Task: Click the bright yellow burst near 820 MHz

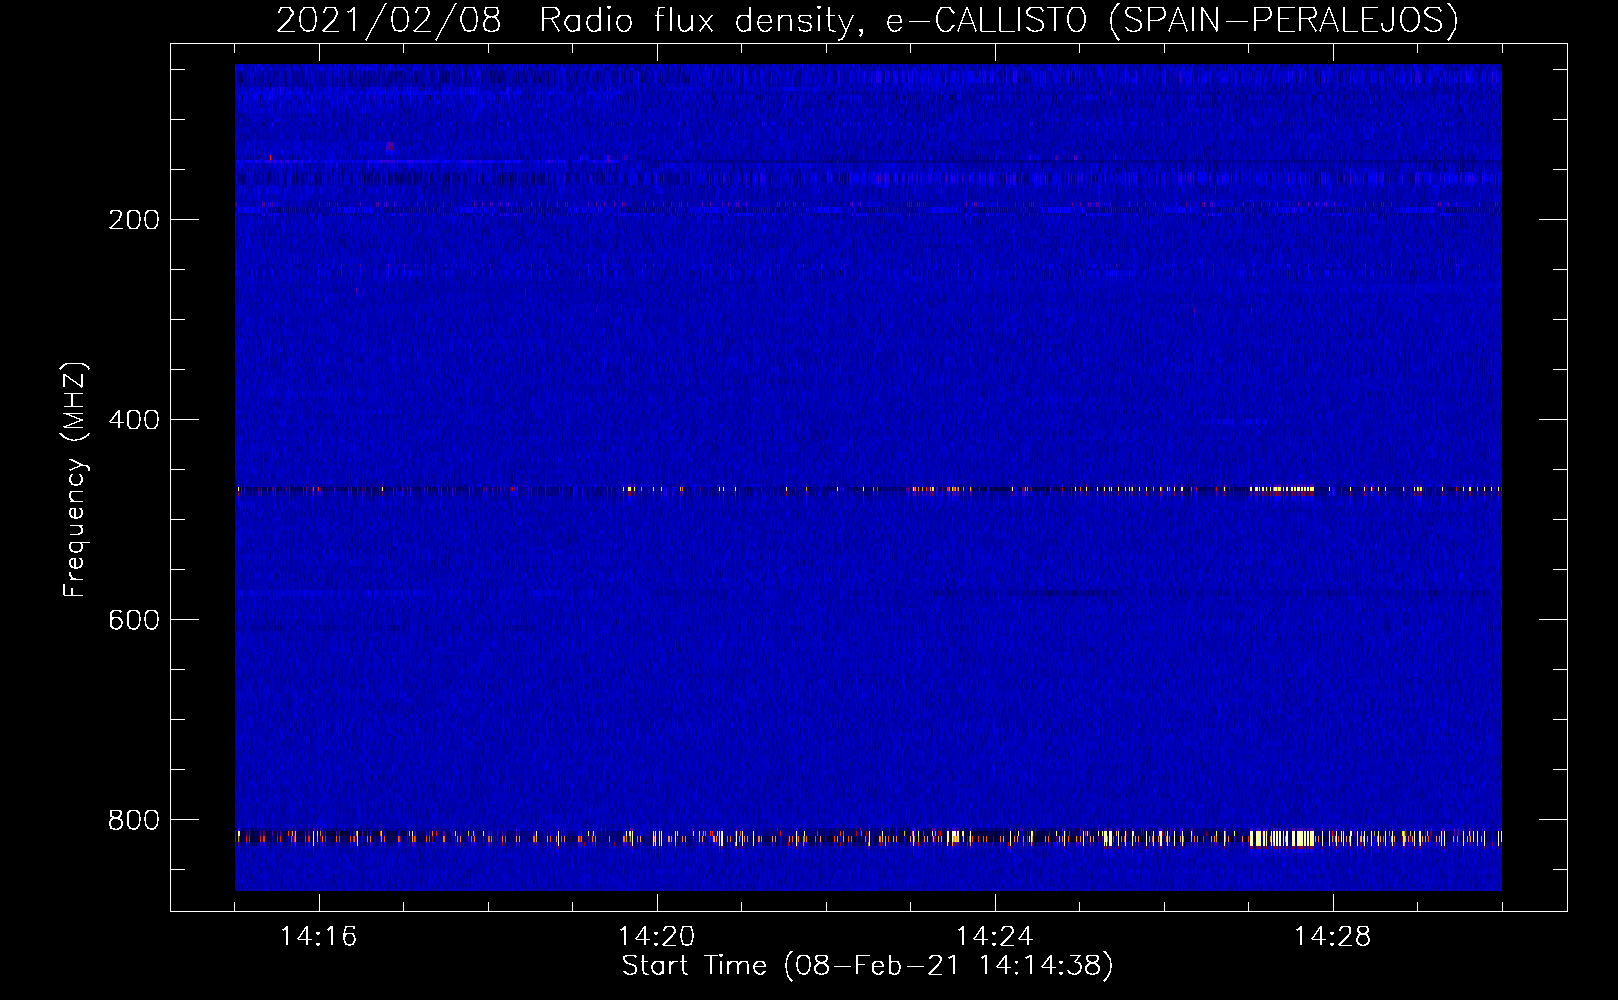Action: 1282,838
